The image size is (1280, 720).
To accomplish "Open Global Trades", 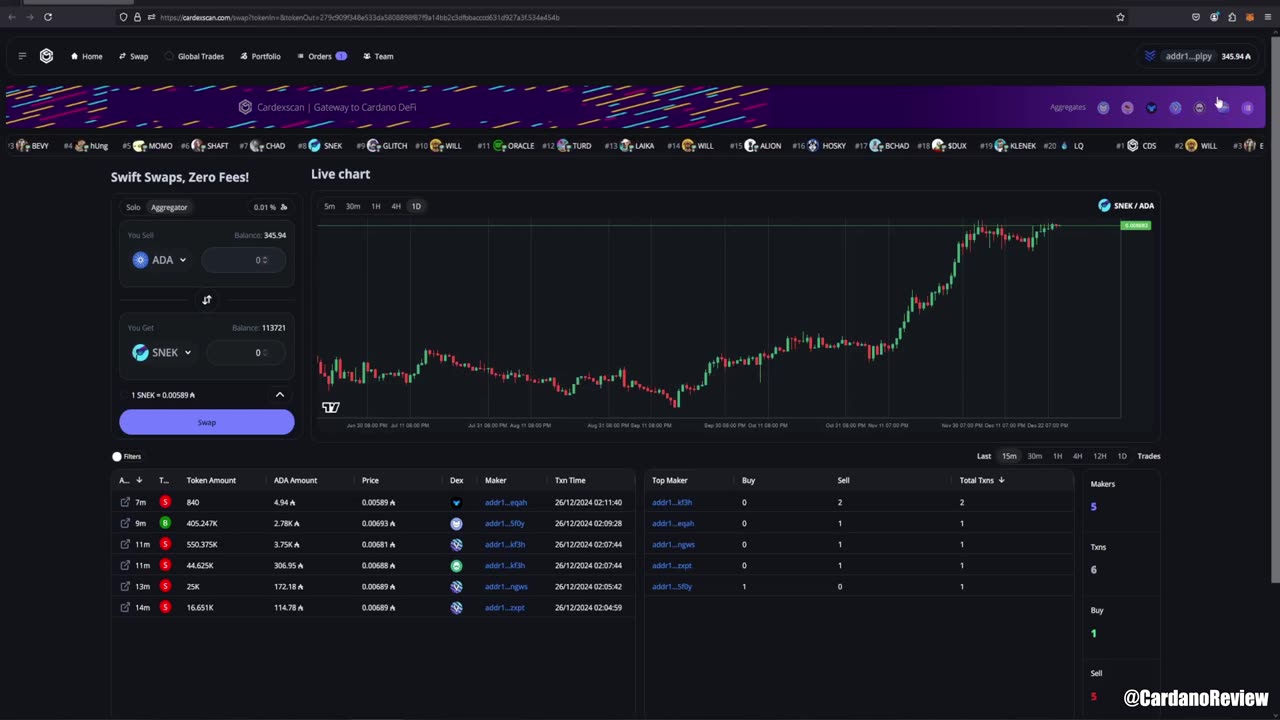I will pos(195,56).
